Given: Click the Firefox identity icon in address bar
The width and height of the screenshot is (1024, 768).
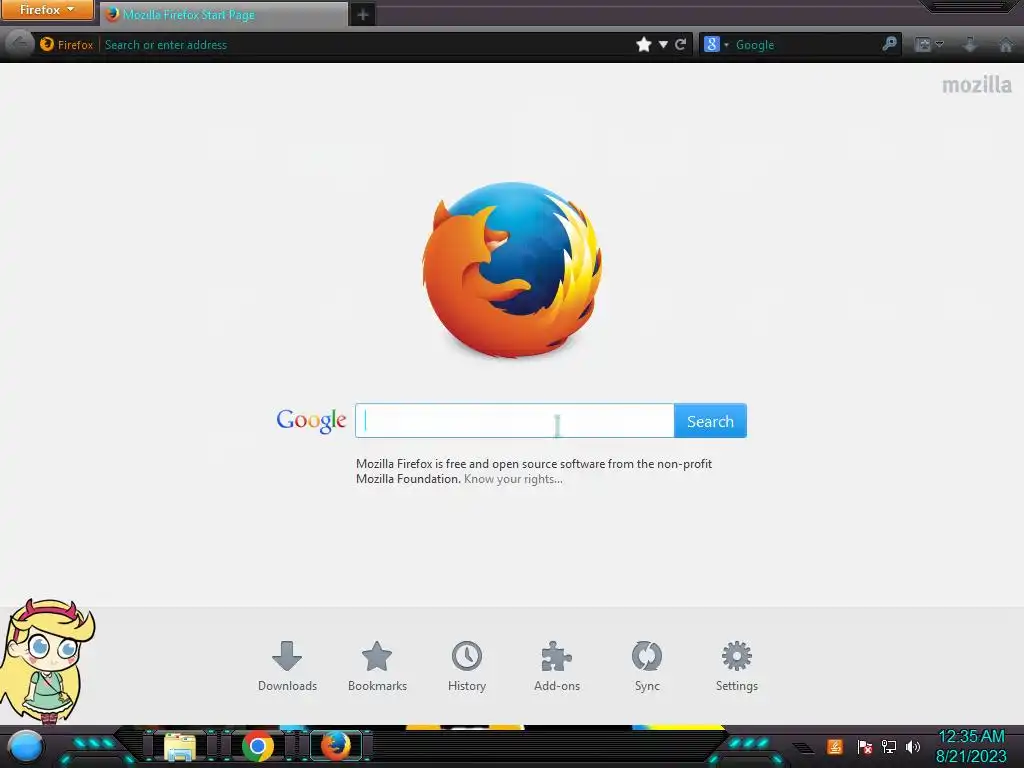Looking at the screenshot, I should (x=47, y=44).
